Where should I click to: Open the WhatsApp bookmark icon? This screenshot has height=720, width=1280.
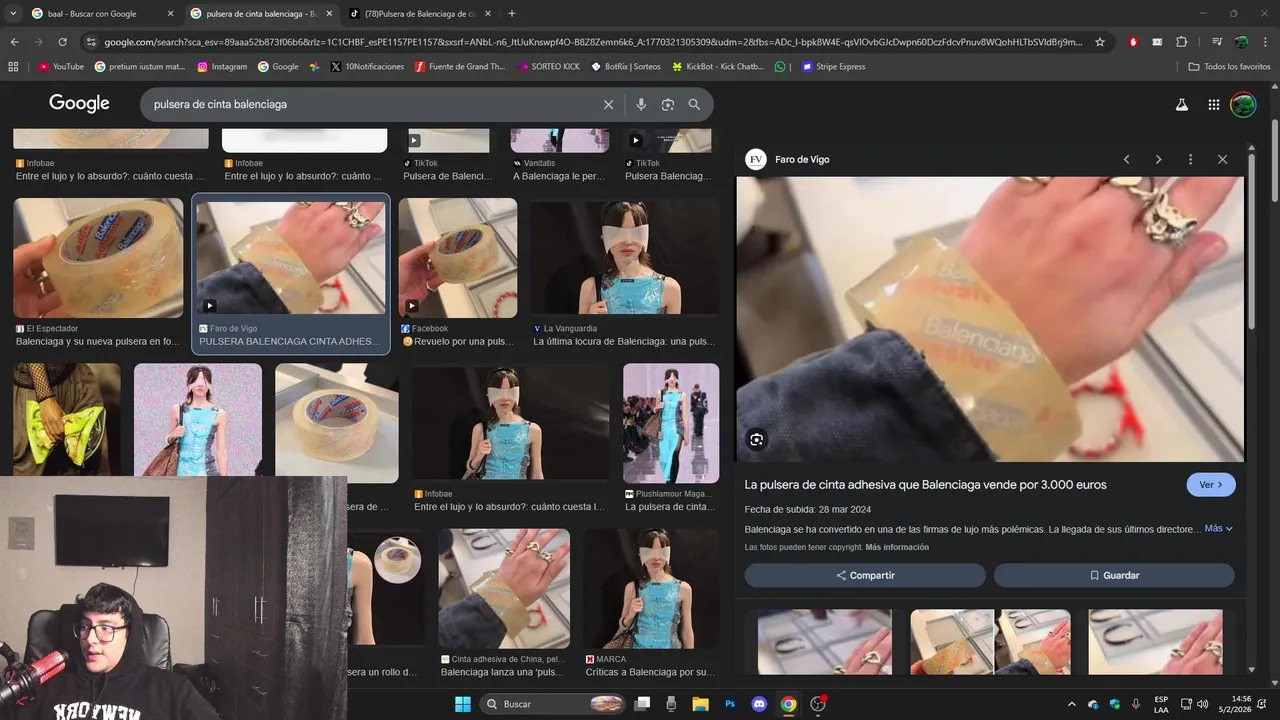click(780, 67)
